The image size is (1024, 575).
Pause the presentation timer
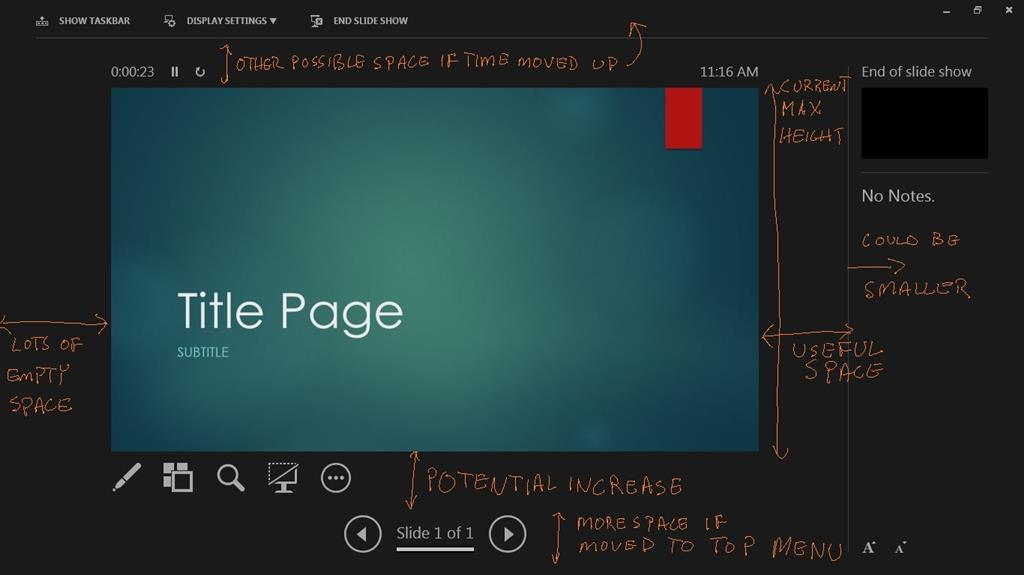point(174,72)
